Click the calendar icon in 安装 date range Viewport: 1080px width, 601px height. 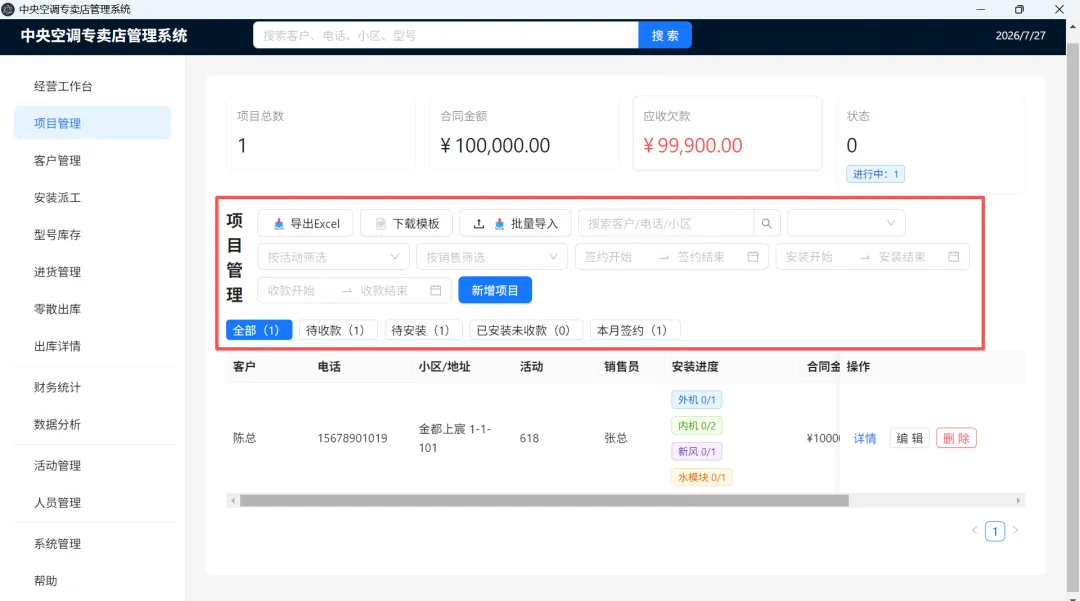coord(953,257)
